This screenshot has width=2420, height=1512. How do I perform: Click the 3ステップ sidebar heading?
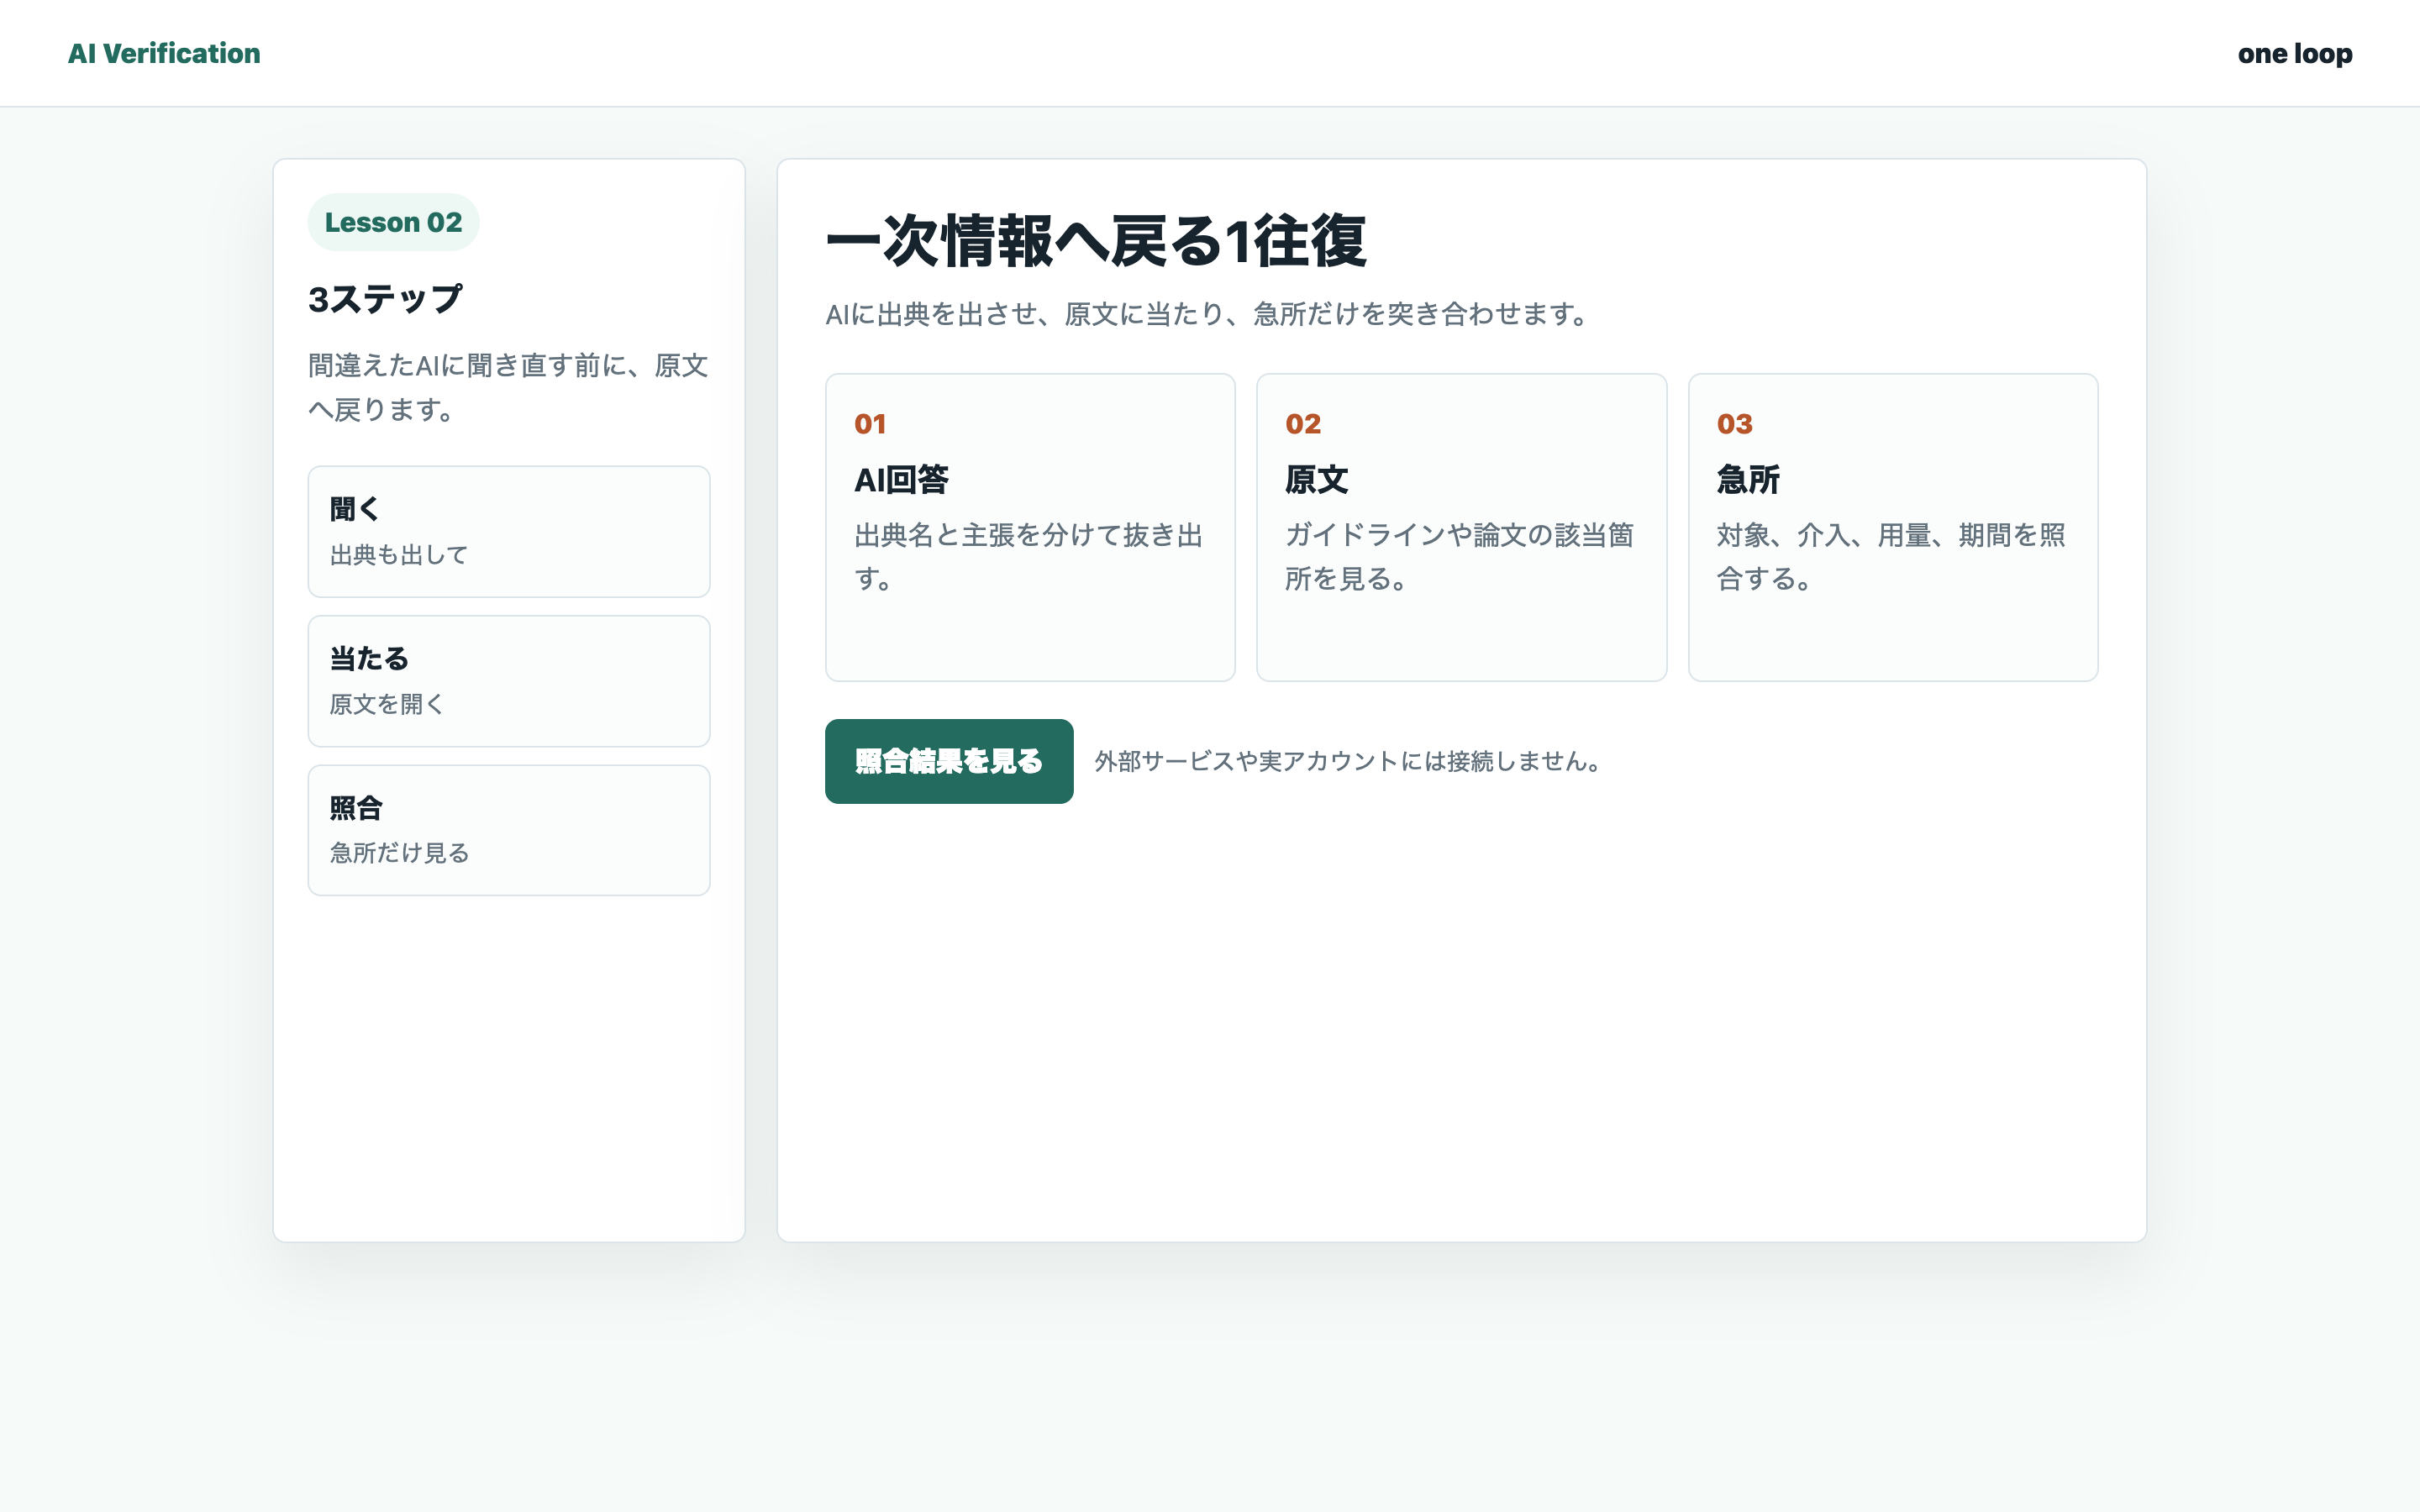[385, 298]
